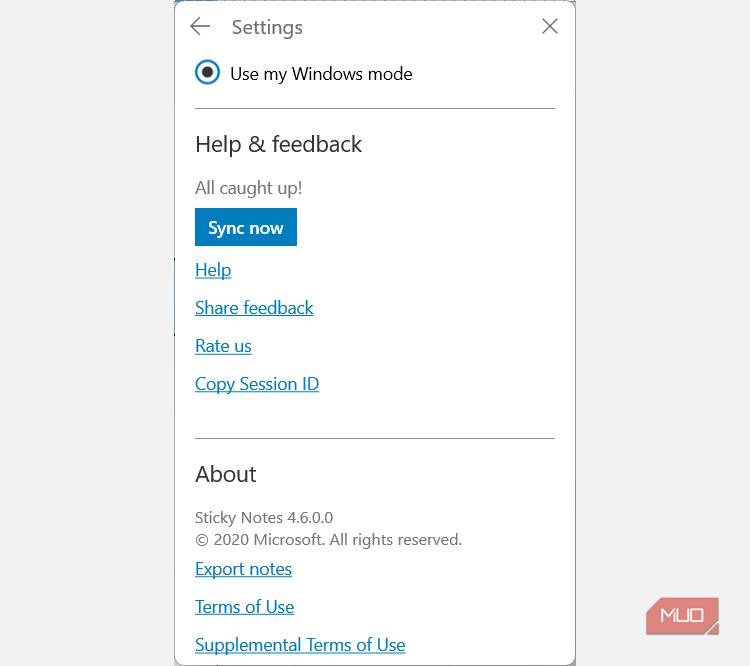Viewport: 750px width, 666px height.
Task: Close the Settings panel with the X
Action: [x=549, y=27]
